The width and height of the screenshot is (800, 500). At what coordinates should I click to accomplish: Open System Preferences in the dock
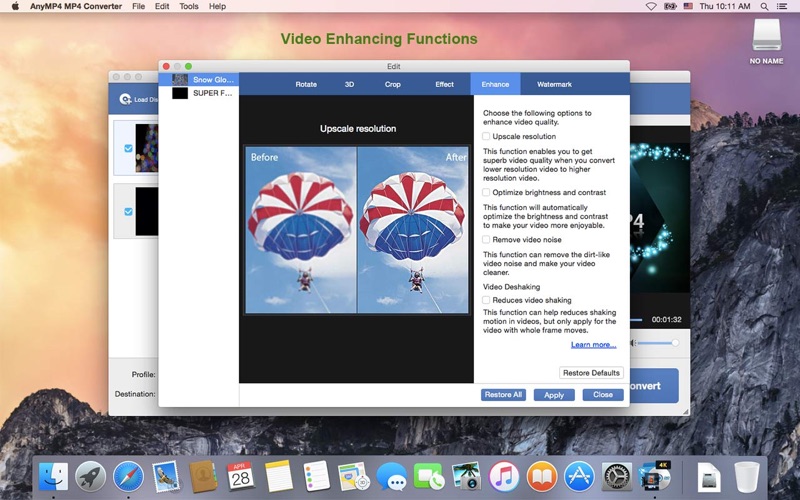(616, 477)
